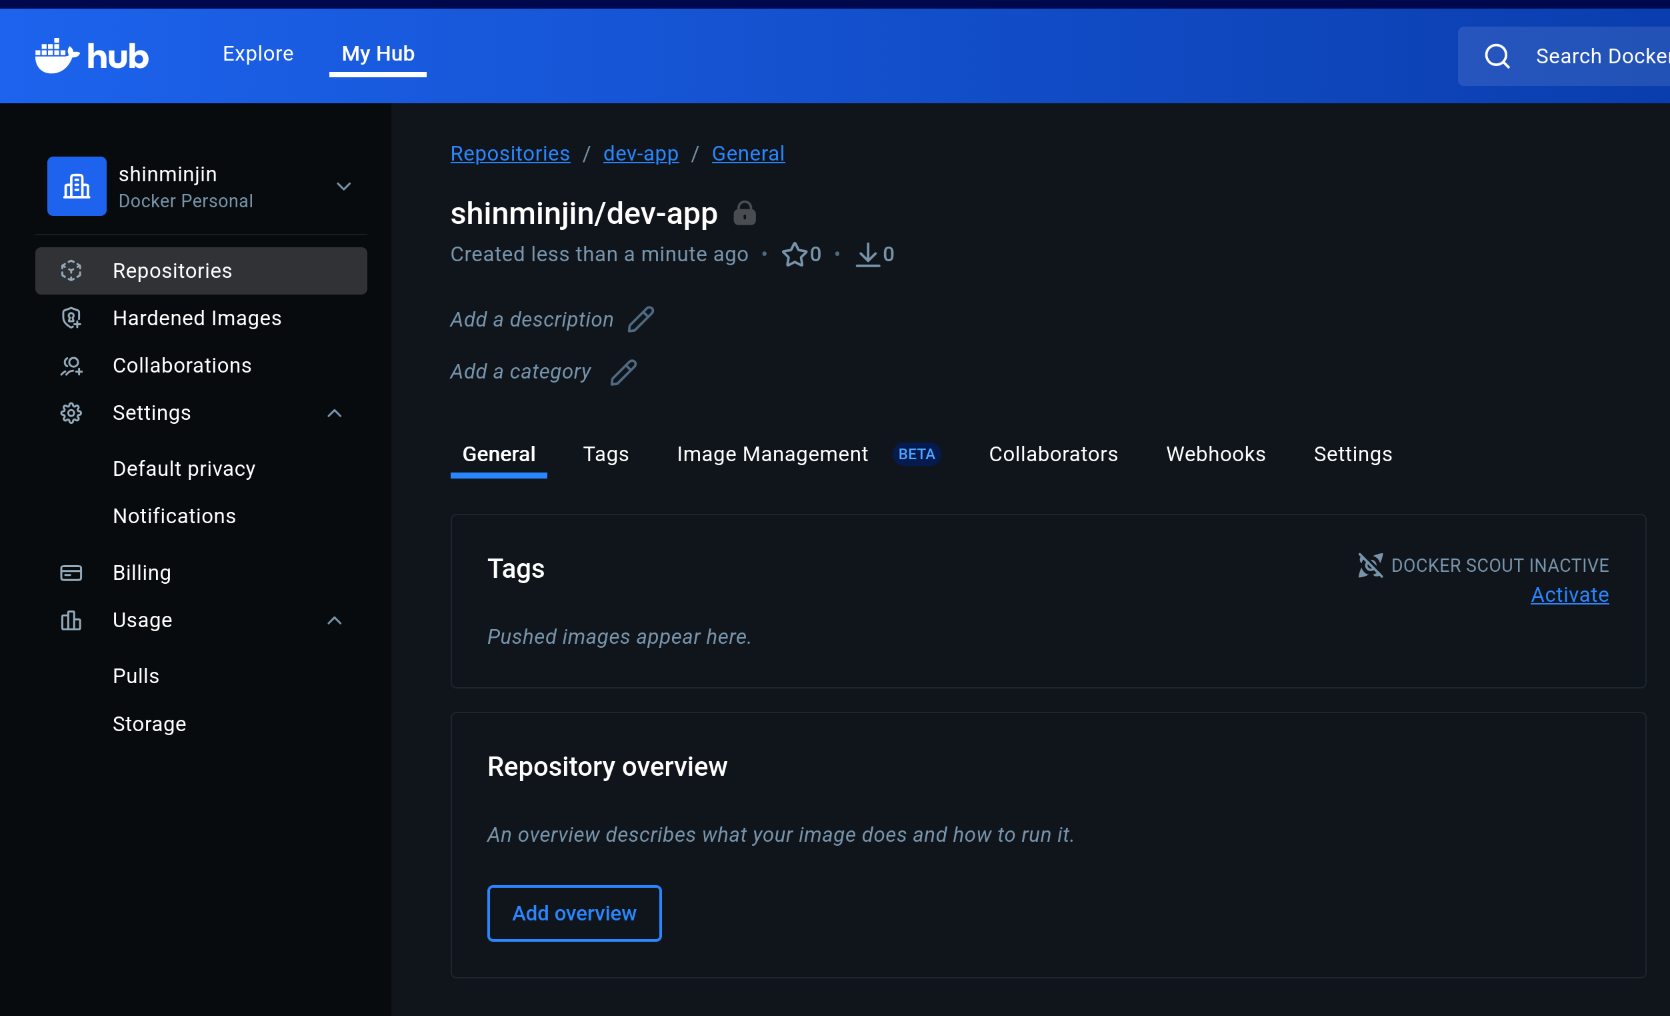Click the Add overview button

coord(574,913)
